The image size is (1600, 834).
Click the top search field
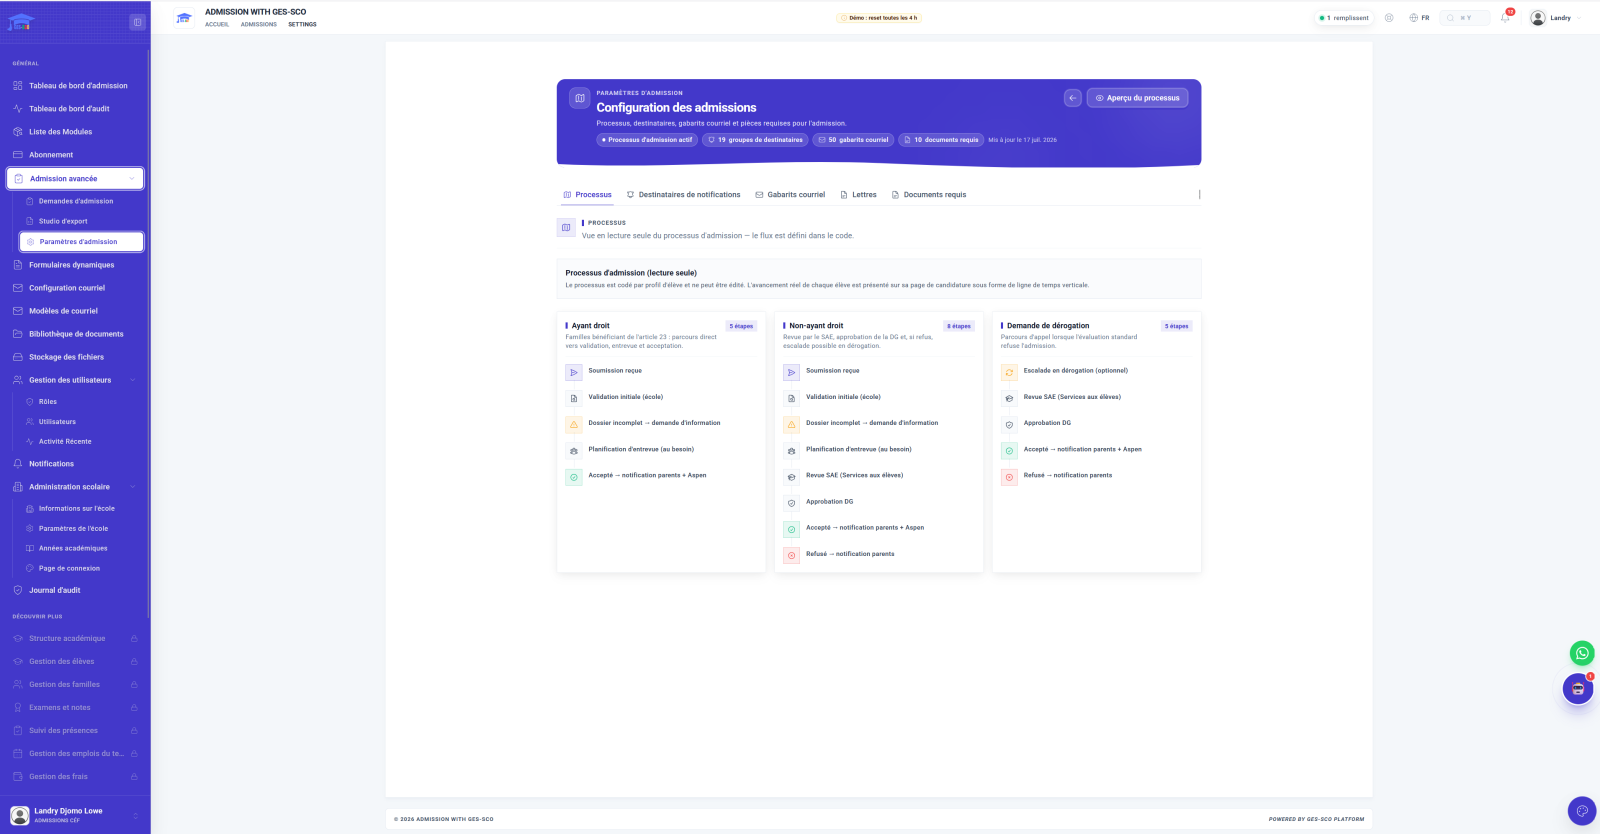click(x=1465, y=18)
